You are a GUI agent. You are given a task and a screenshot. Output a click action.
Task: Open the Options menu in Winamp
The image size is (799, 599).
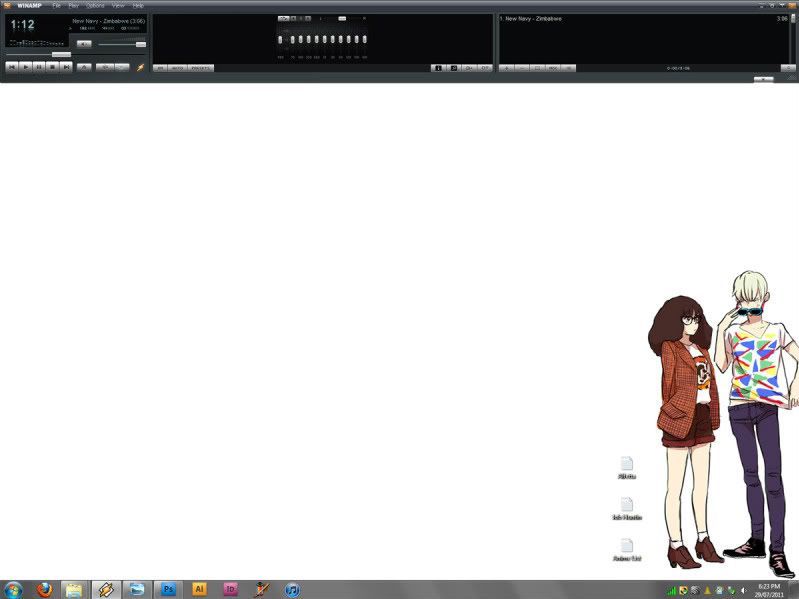tap(95, 6)
